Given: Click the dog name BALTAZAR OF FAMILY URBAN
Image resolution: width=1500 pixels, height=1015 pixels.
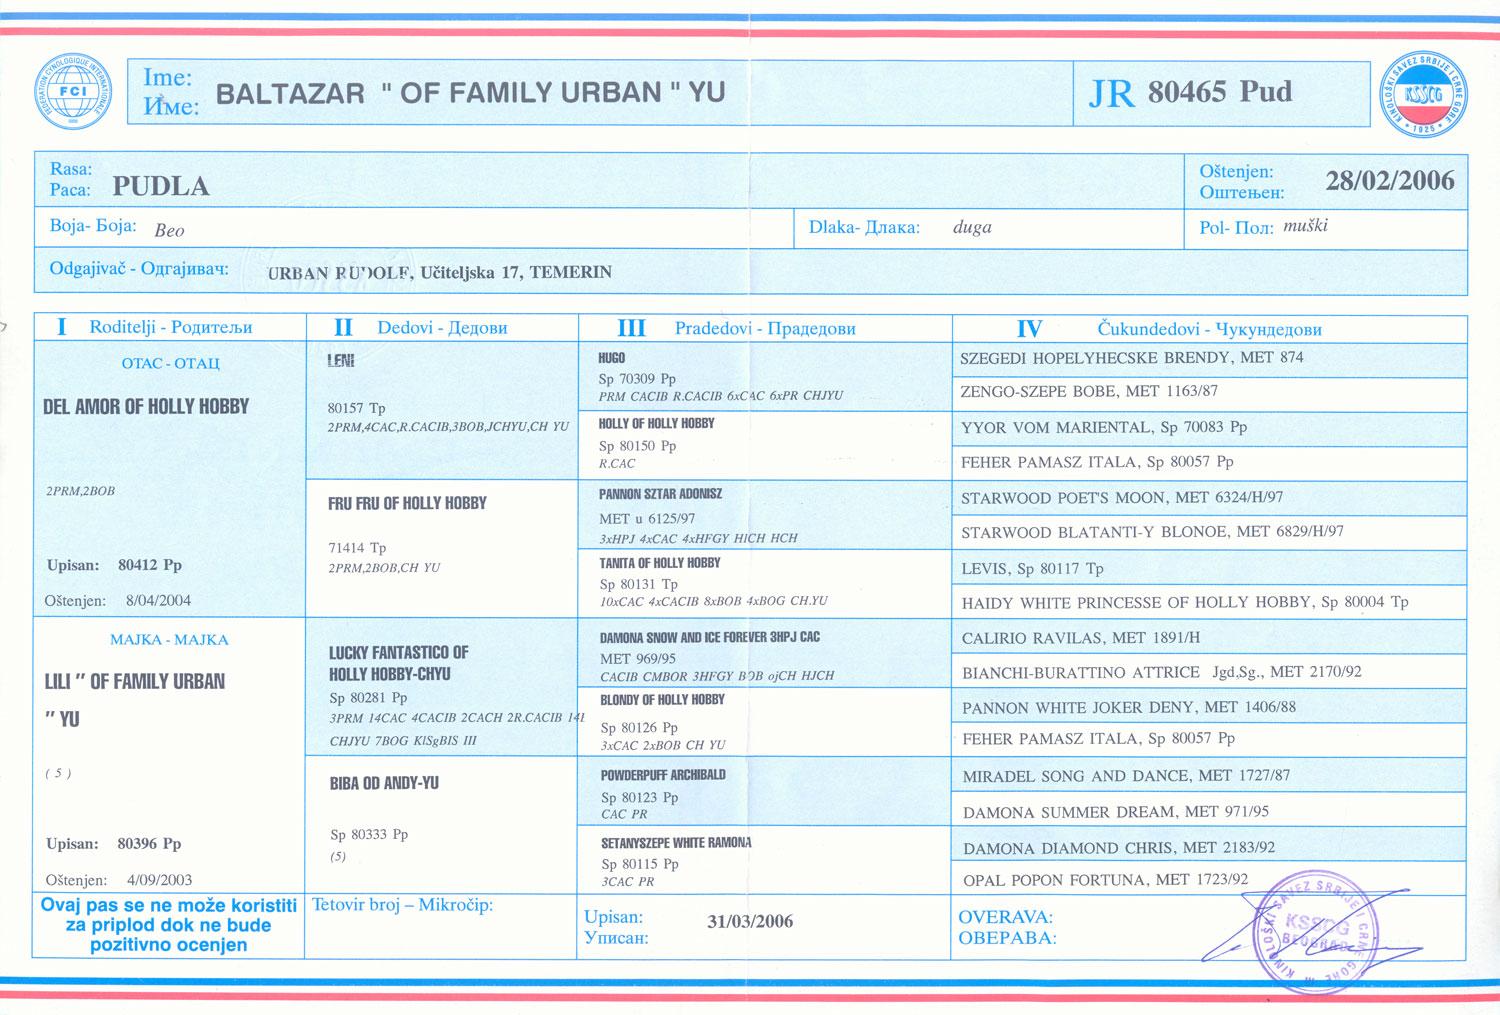Looking at the screenshot, I should [470, 93].
